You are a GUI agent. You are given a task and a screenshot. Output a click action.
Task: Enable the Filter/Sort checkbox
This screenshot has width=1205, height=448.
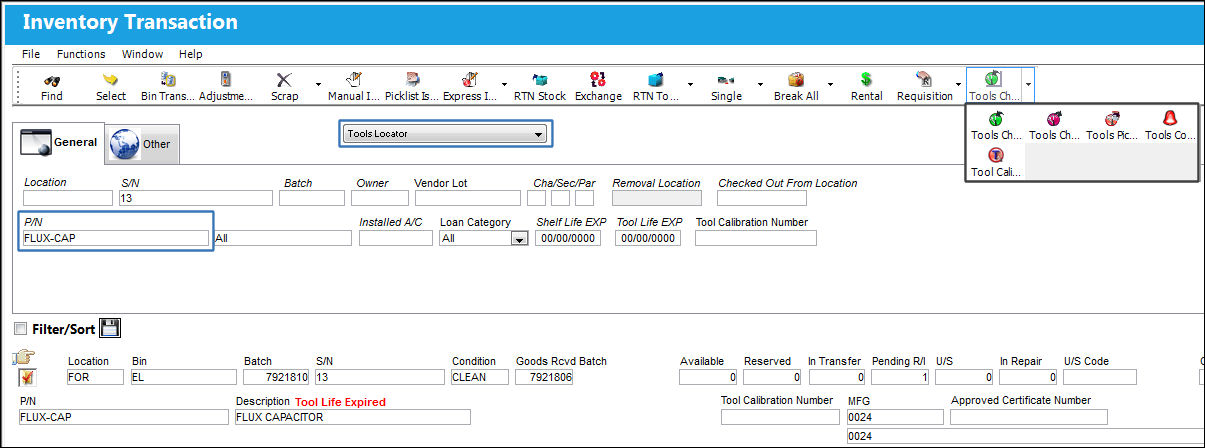pyautogui.click(x=21, y=328)
